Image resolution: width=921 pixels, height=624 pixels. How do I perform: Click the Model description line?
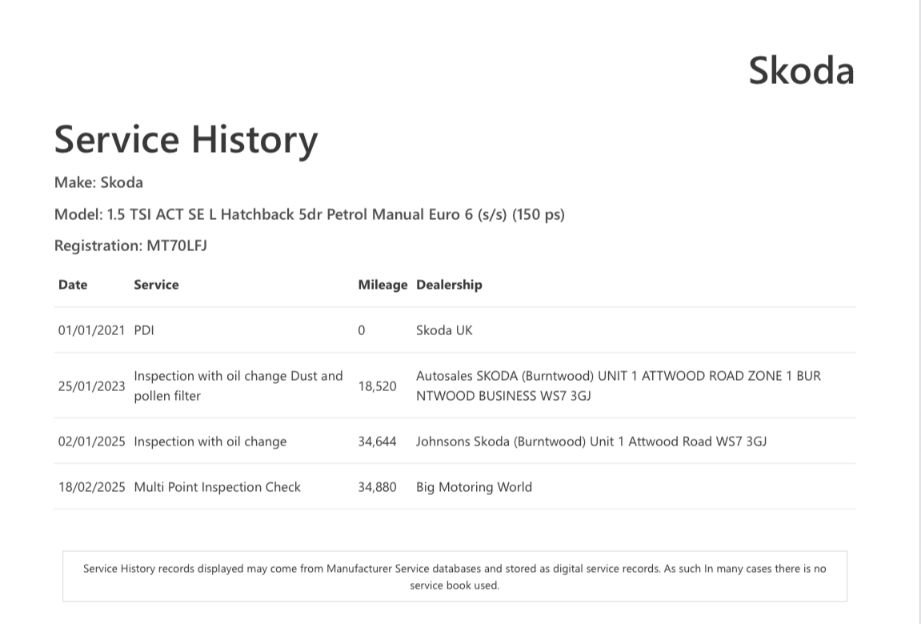[309, 214]
